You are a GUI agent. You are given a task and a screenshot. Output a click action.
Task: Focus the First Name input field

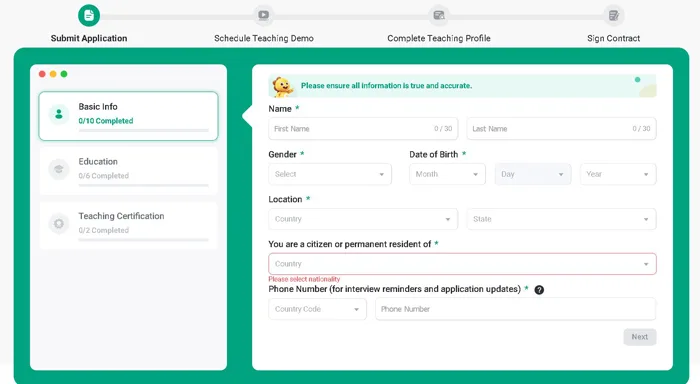(x=363, y=129)
